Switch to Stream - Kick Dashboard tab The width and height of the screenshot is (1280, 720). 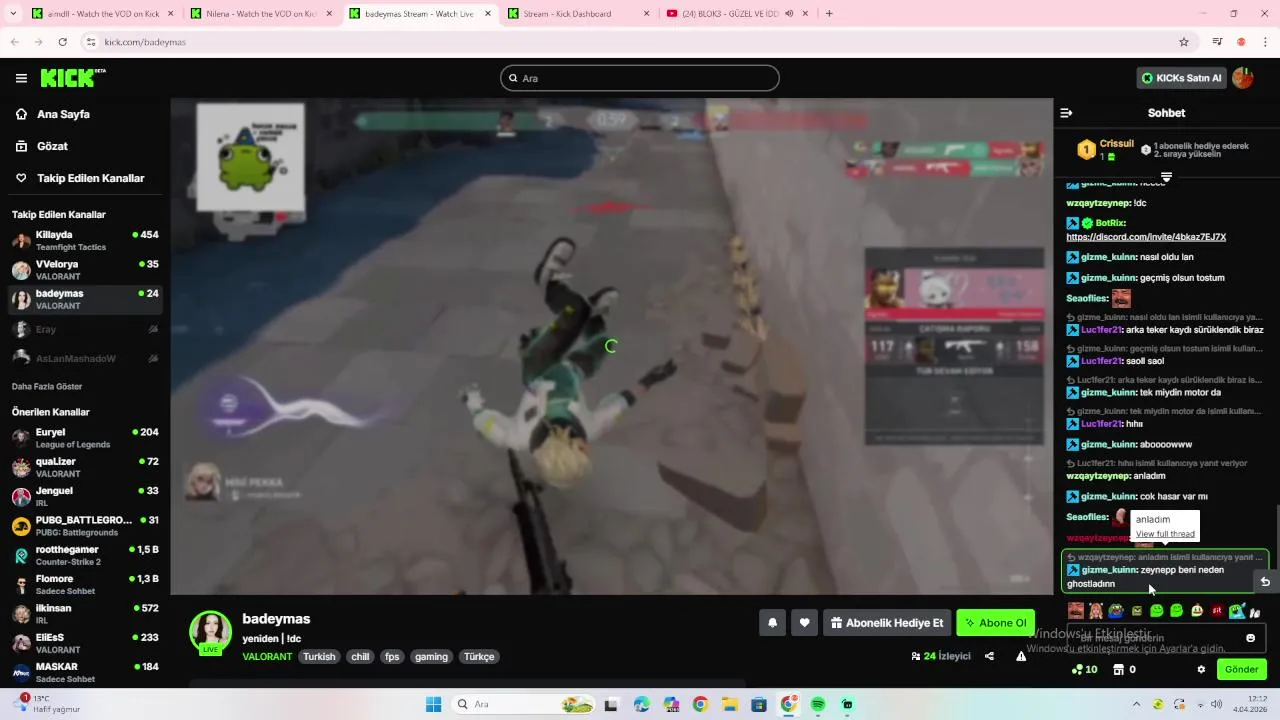click(x=579, y=14)
